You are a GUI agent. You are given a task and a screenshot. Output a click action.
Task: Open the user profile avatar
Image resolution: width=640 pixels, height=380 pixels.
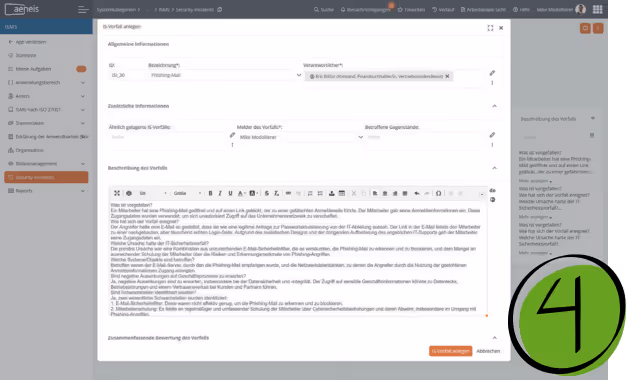point(580,9)
